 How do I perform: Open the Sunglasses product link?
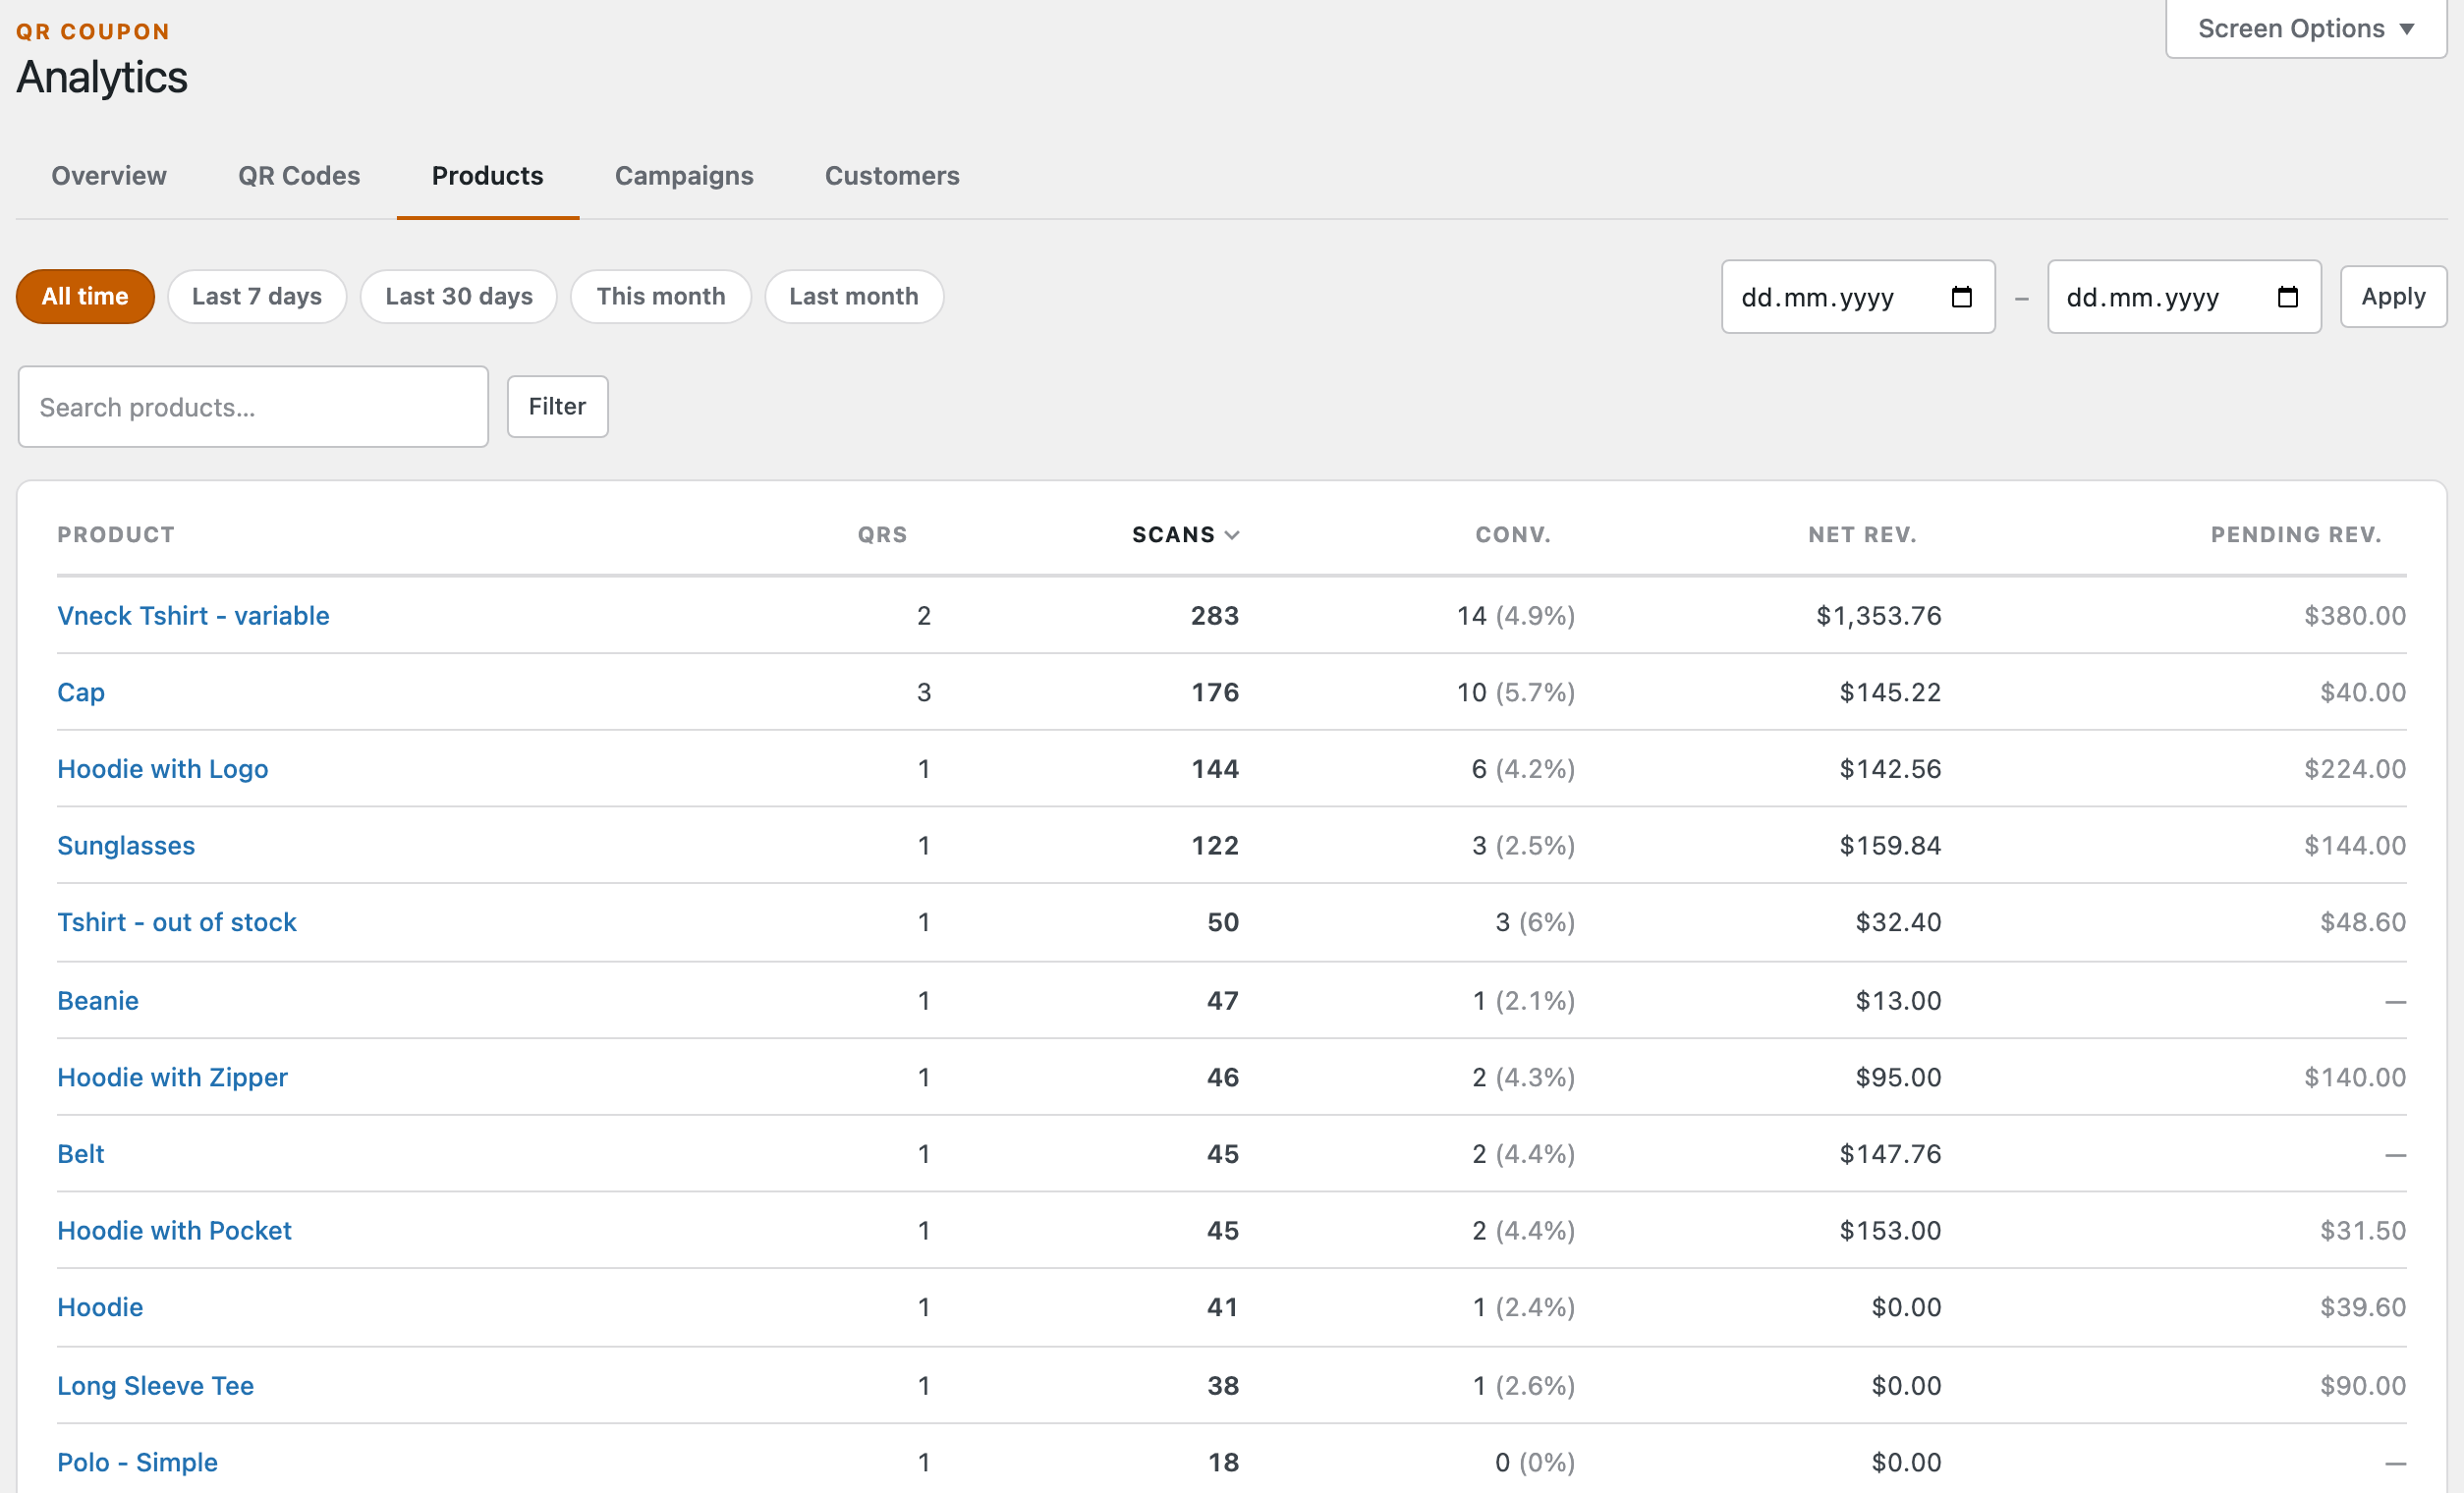coord(126,846)
